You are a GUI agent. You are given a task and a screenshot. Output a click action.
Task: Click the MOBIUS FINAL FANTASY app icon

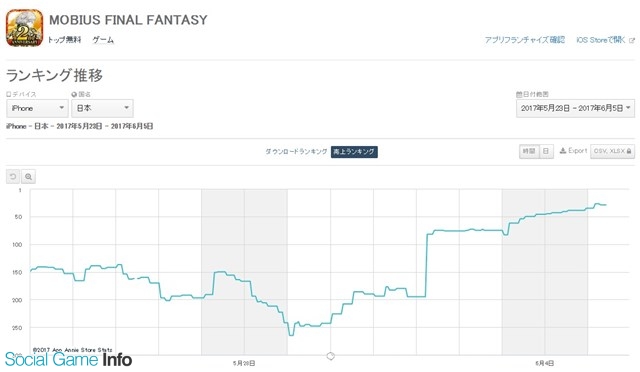pyautogui.click(x=24, y=28)
